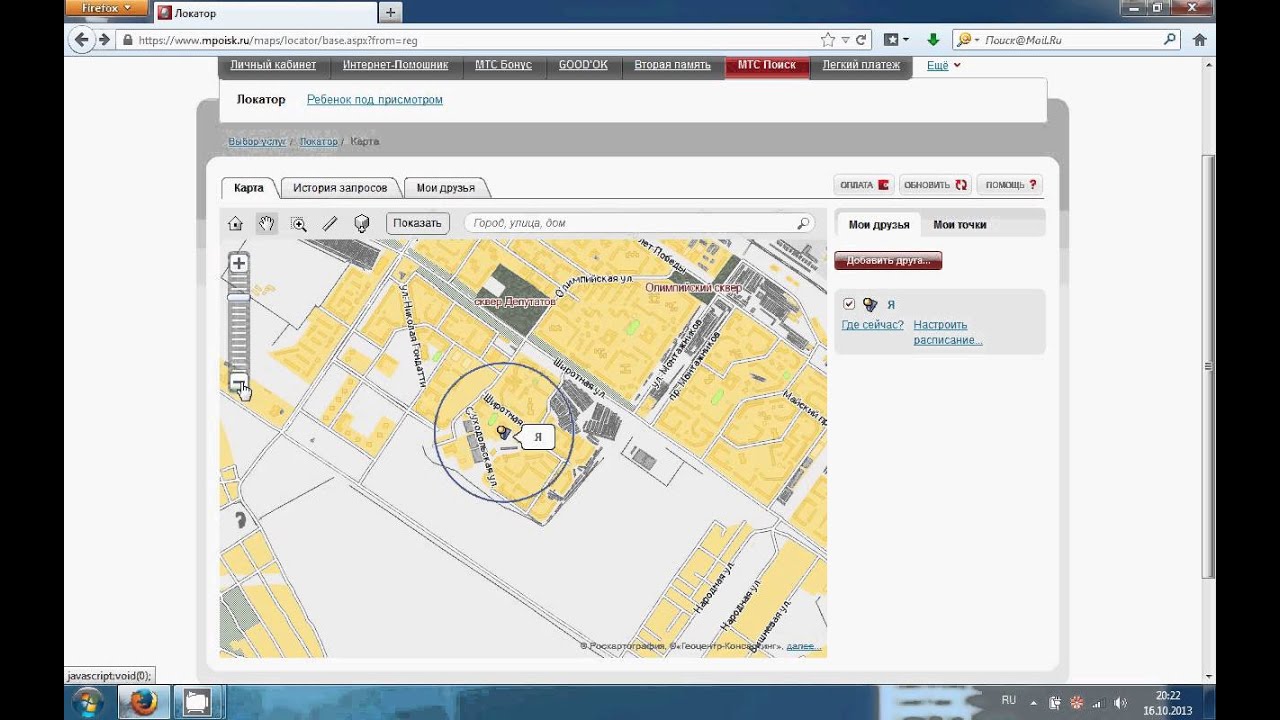Click the browser forward arrow

pyautogui.click(x=104, y=40)
